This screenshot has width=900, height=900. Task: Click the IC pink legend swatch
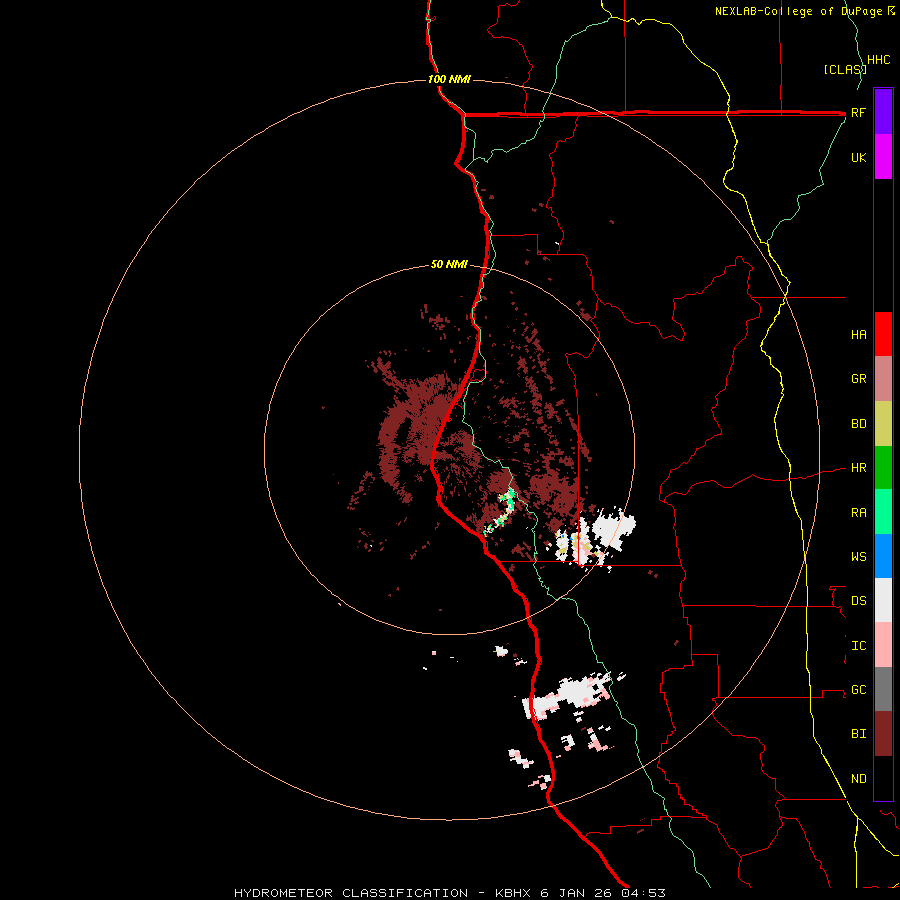tap(883, 645)
